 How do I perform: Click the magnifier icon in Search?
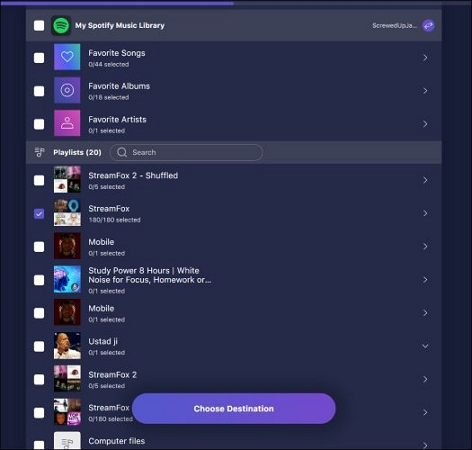click(122, 152)
